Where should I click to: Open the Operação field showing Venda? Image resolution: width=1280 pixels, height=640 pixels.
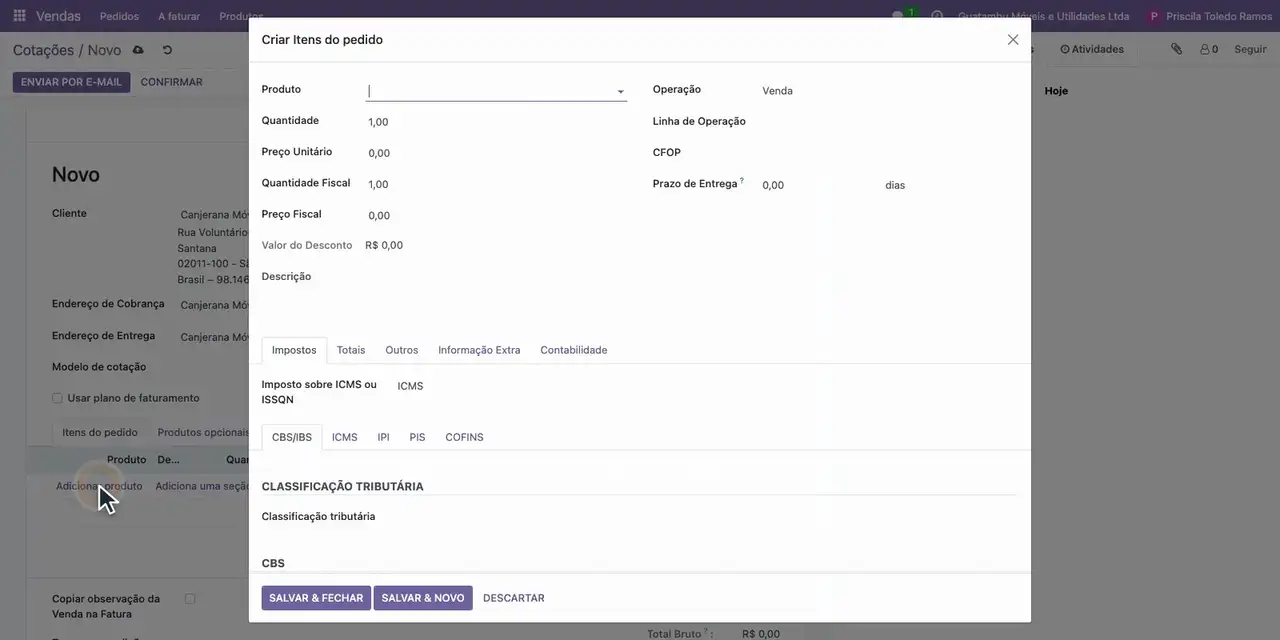(888, 91)
